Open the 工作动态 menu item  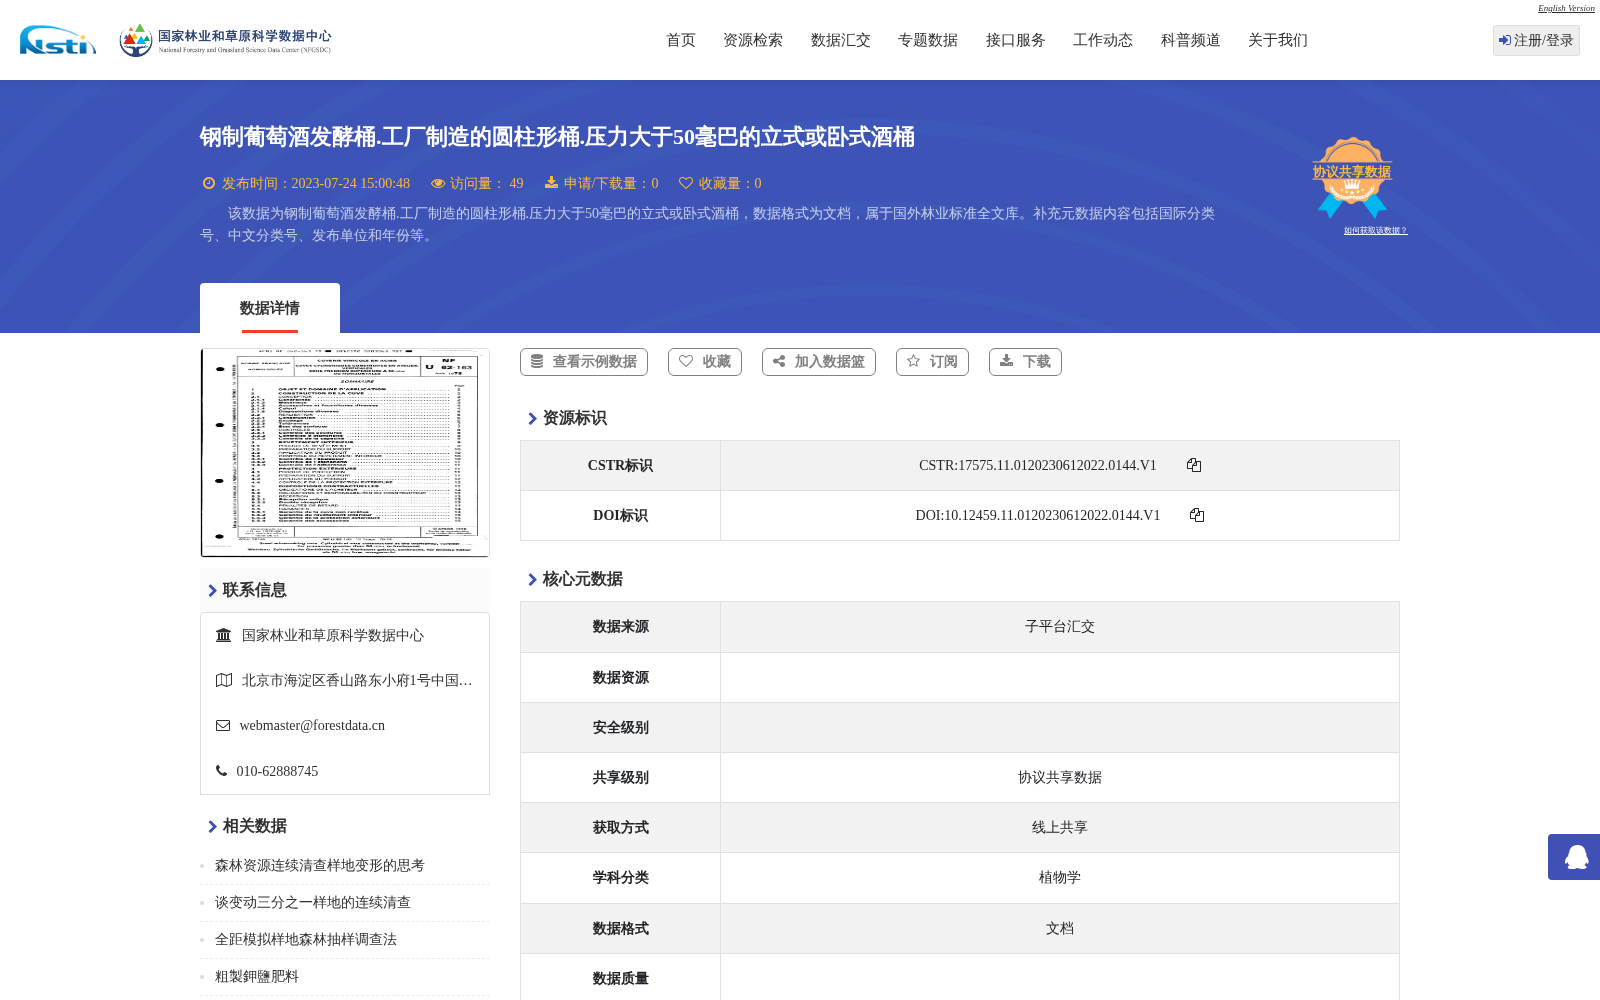pyautogui.click(x=1103, y=40)
